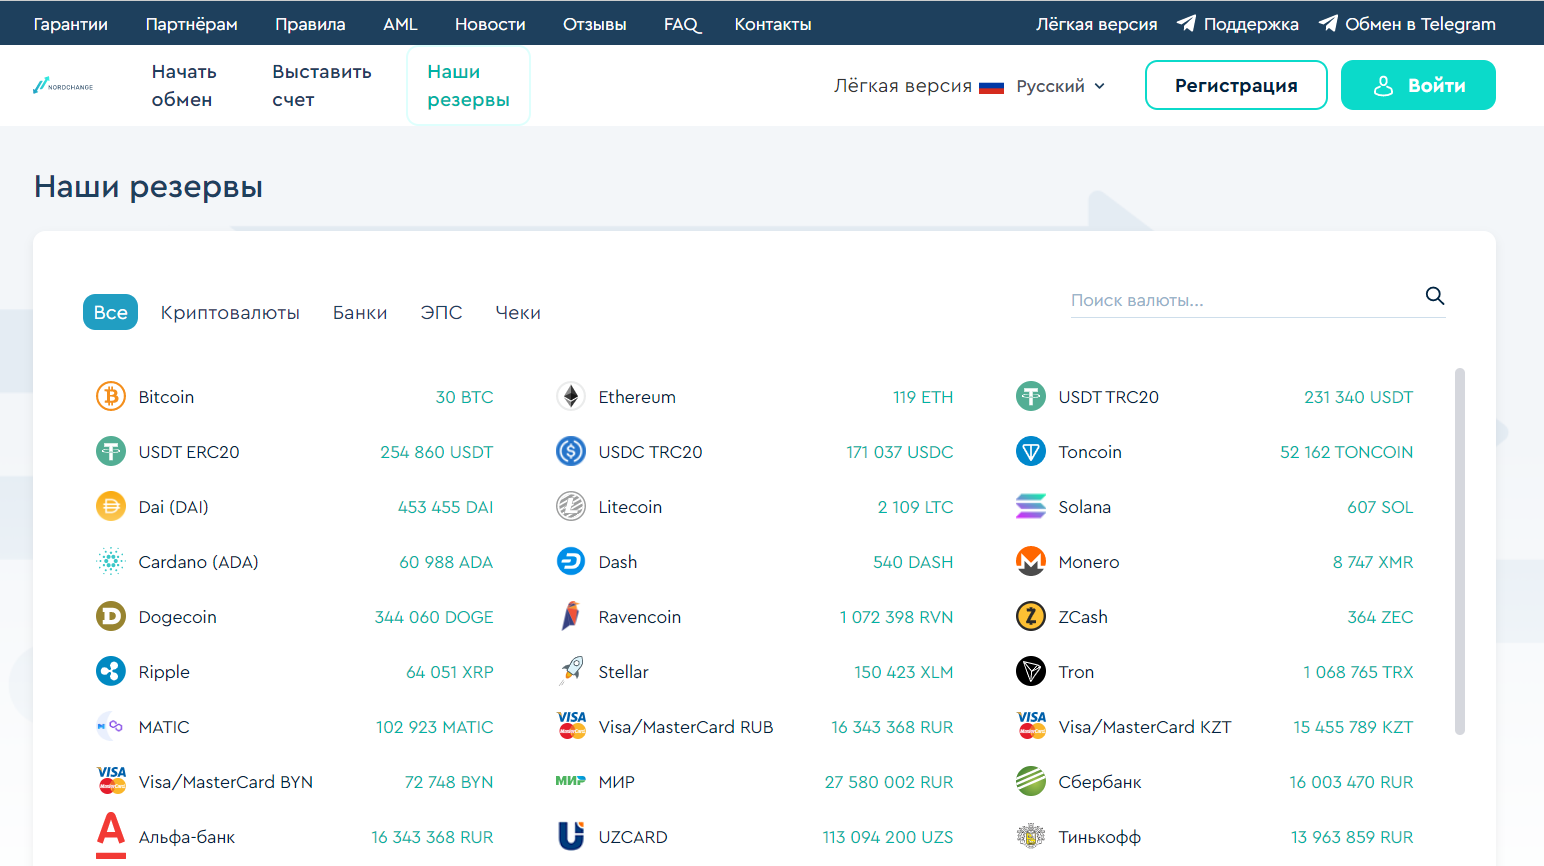Image resolution: width=1544 pixels, height=866 pixels.
Task: Click the USDC TRC20 icon
Action: 571,452
